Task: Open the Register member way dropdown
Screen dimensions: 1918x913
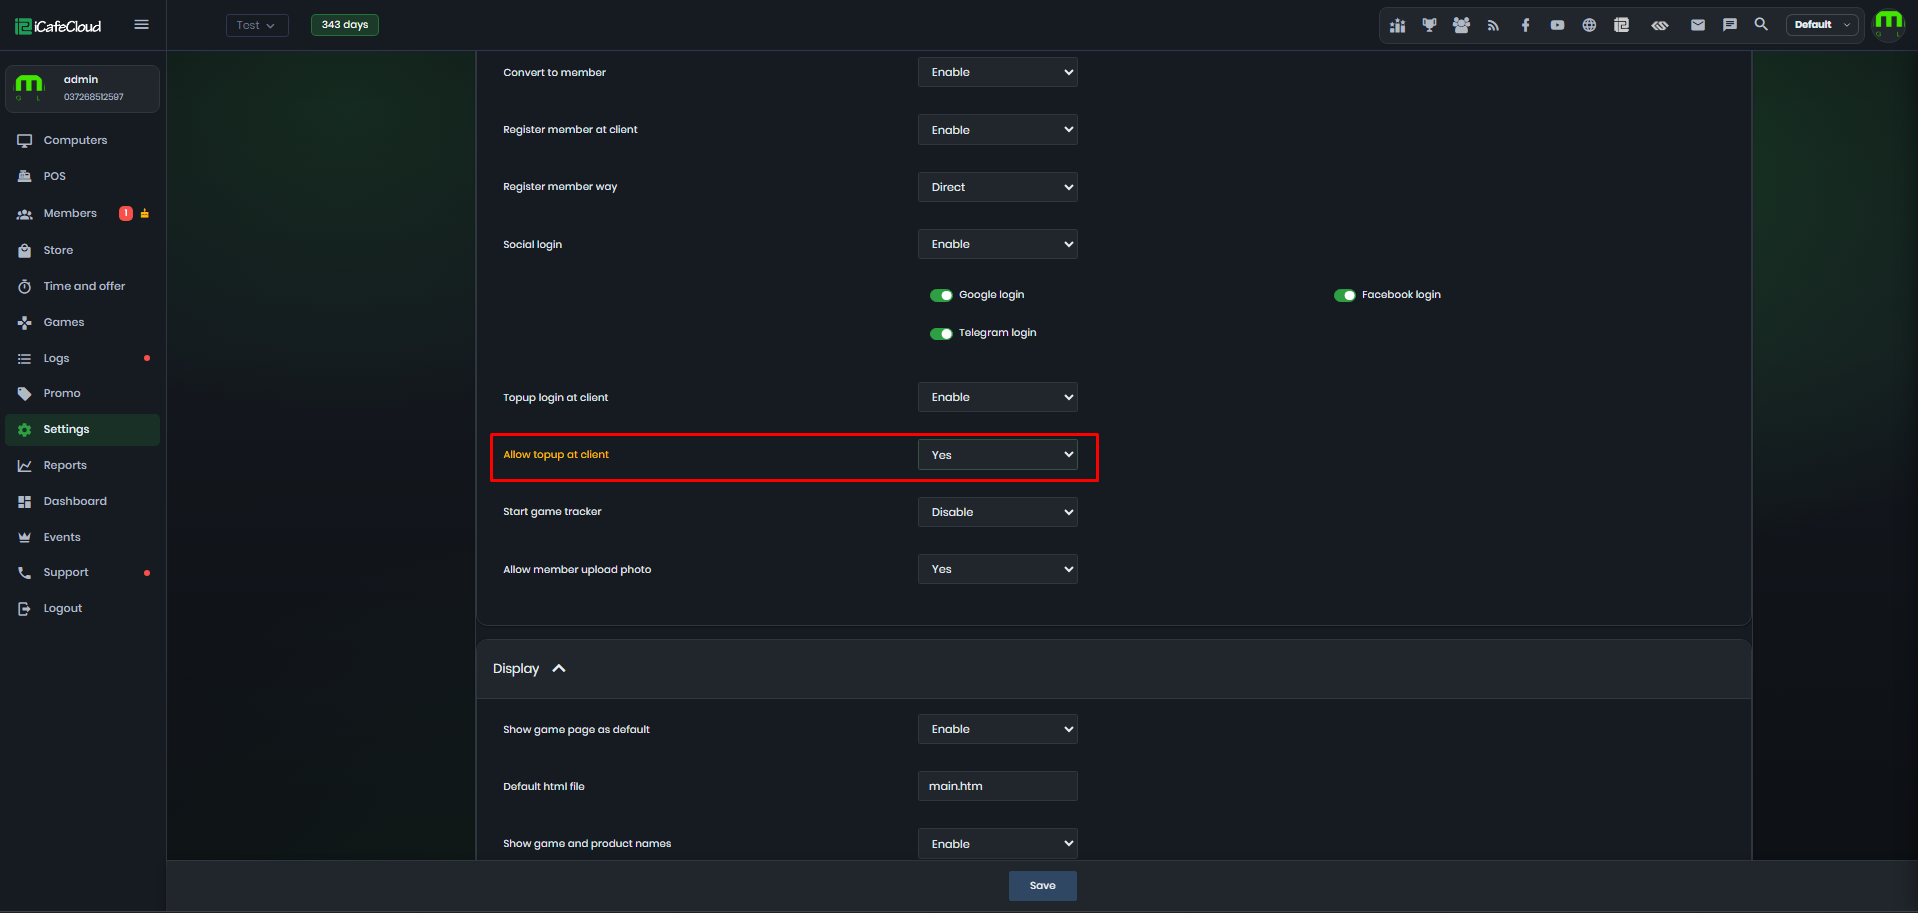Action: (998, 187)
